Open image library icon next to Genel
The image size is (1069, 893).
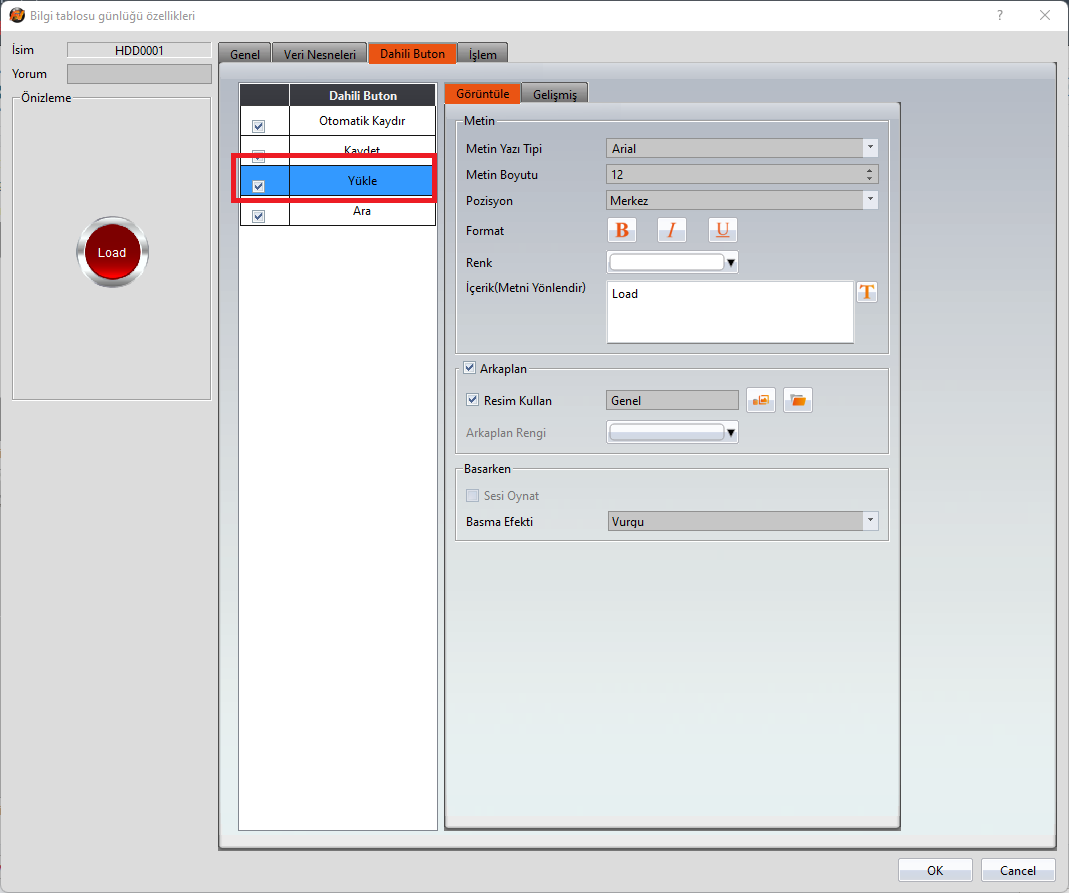pyautogui.click(x=761, y=400)
